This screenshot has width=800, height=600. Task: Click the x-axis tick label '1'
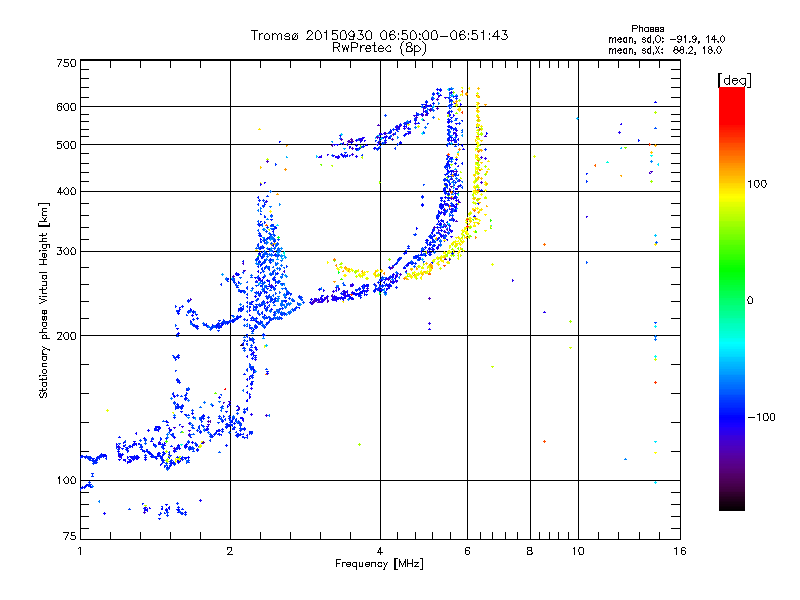80,551
